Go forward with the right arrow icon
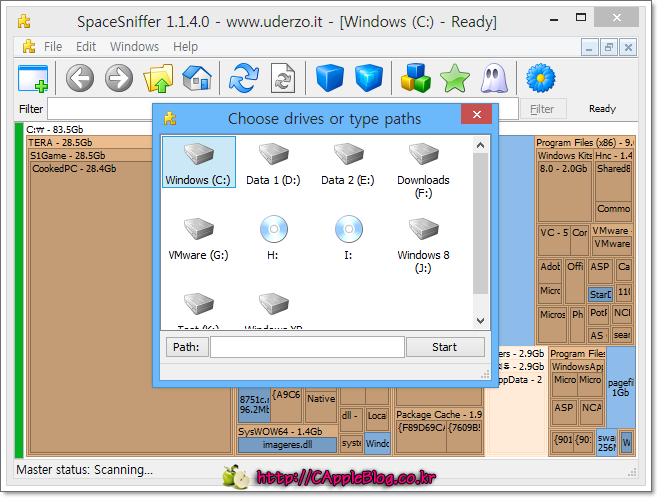The image size is (658, 498). tap(119, 78)
